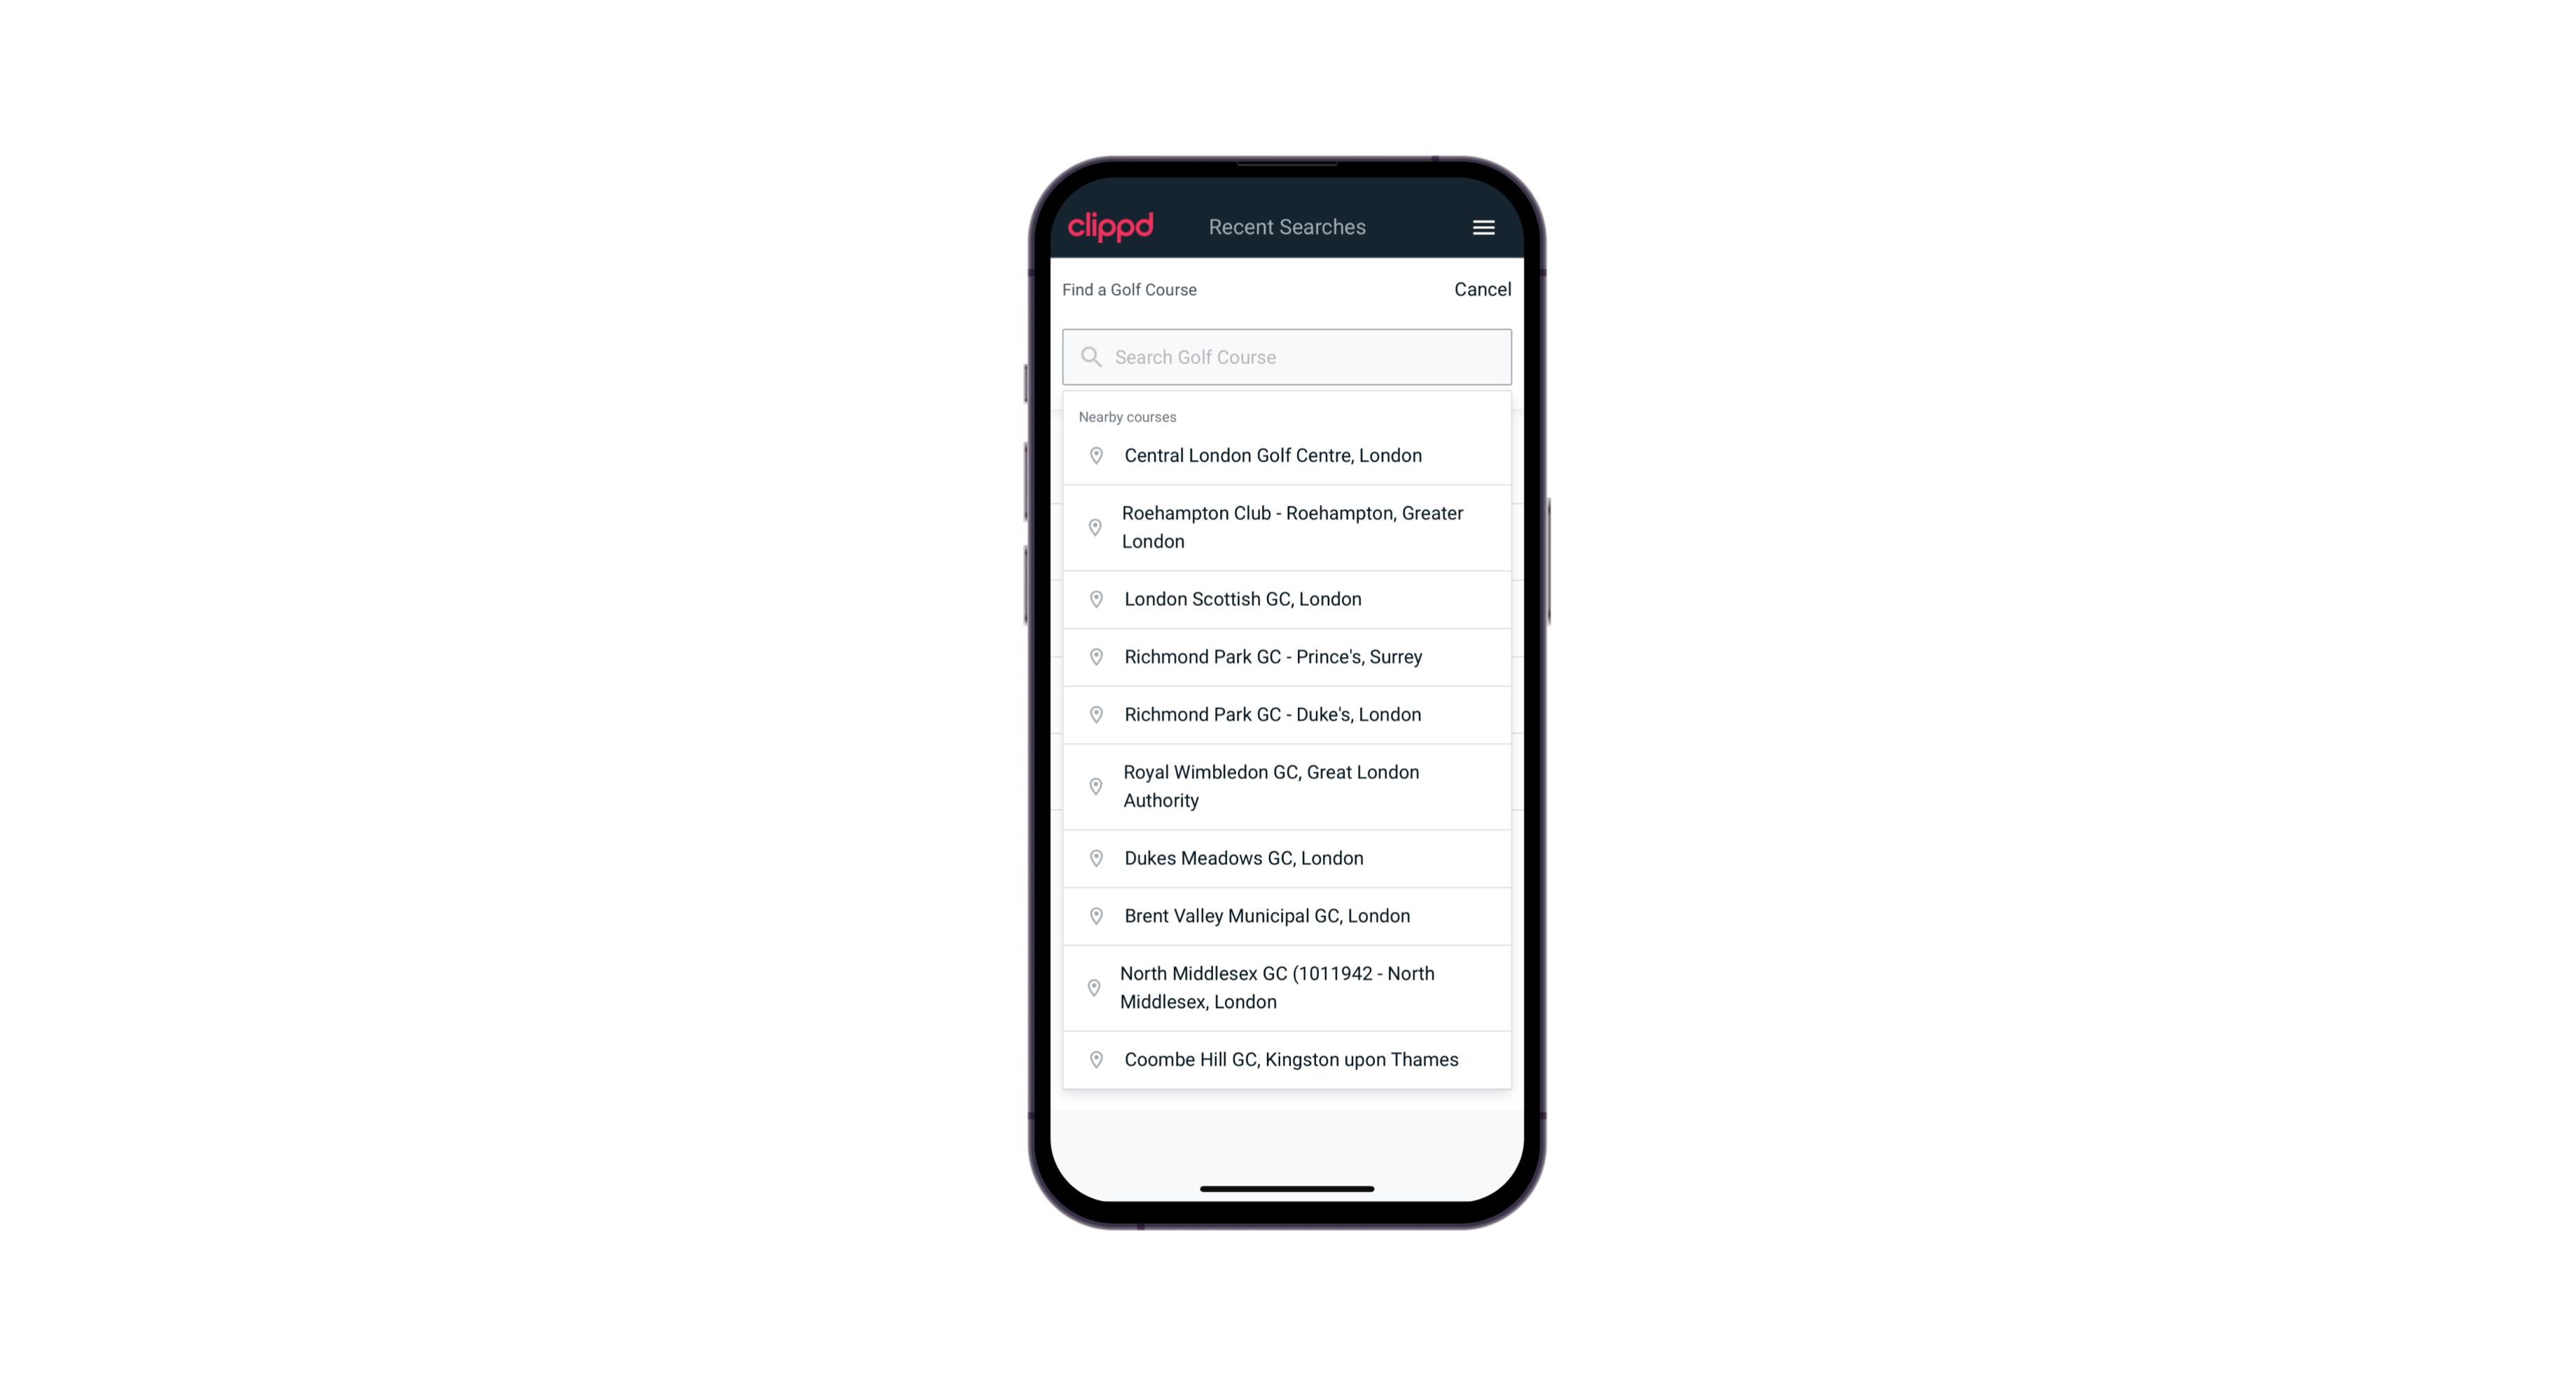Image resolution: width=2576 pixels, height=1386 pixels.
Task: Click the location pin icon for Royal Wimbledon GC
Action: coord(1093,785)
